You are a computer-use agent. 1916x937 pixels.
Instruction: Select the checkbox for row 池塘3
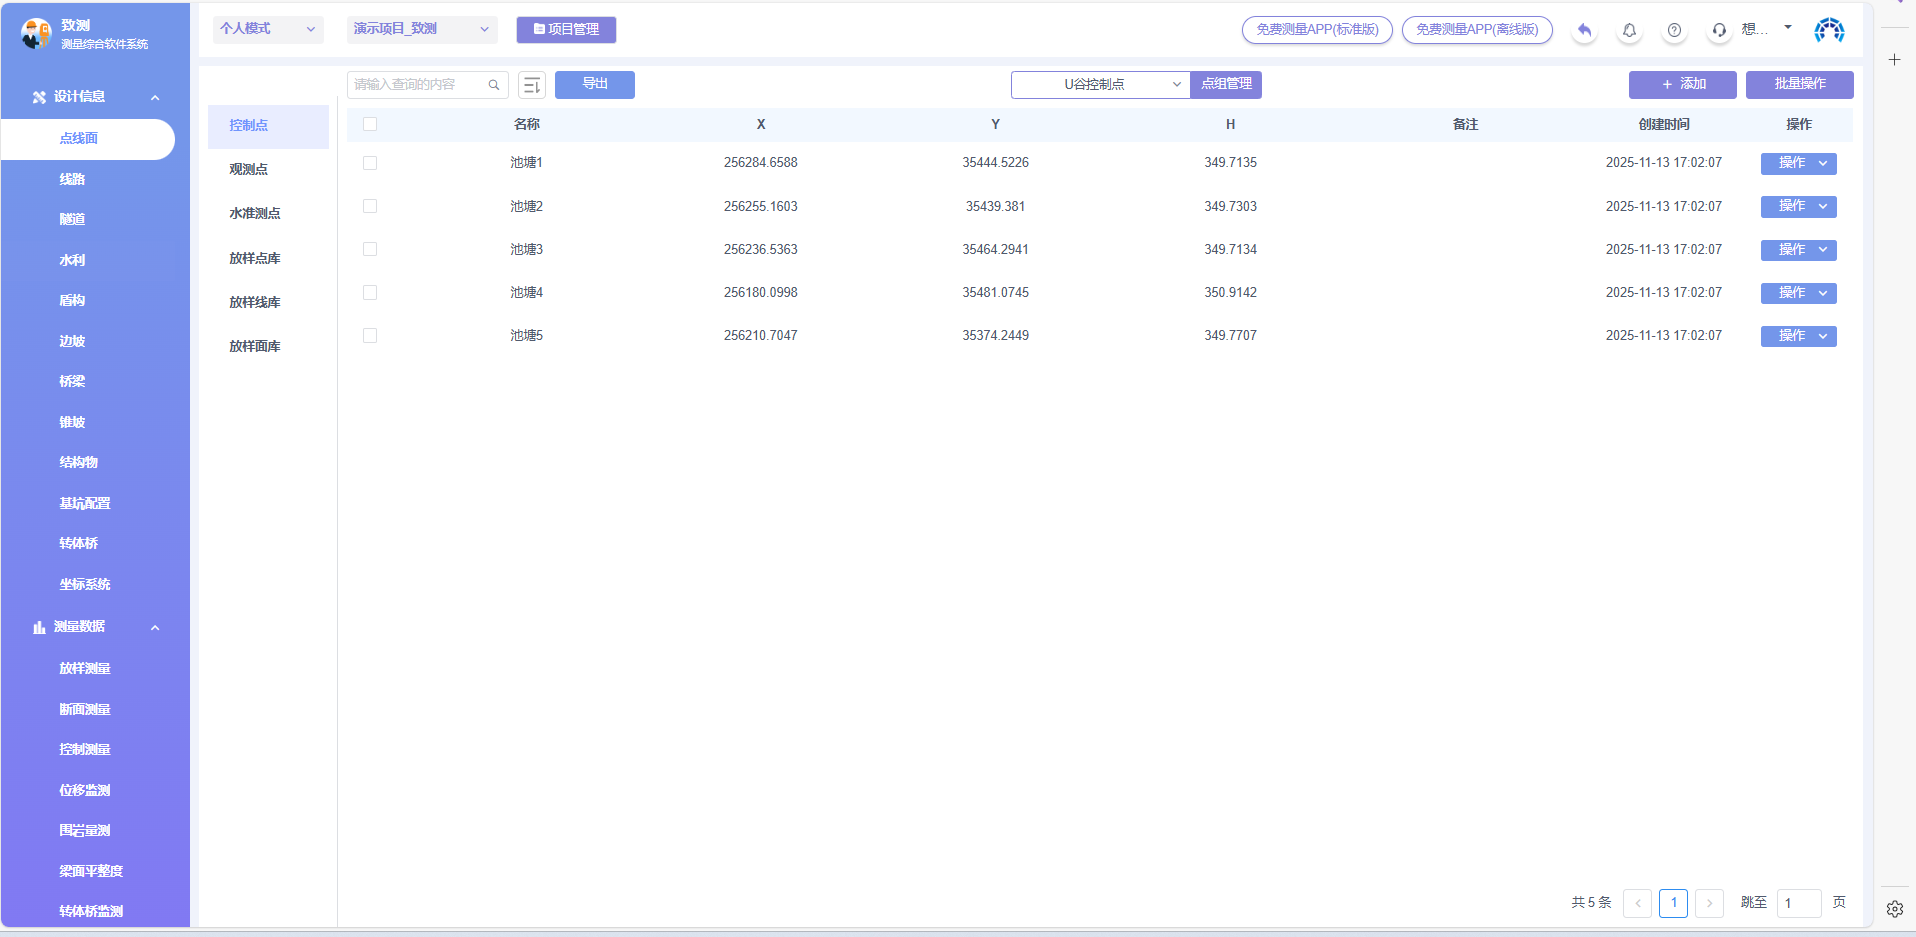coord(370,249)
